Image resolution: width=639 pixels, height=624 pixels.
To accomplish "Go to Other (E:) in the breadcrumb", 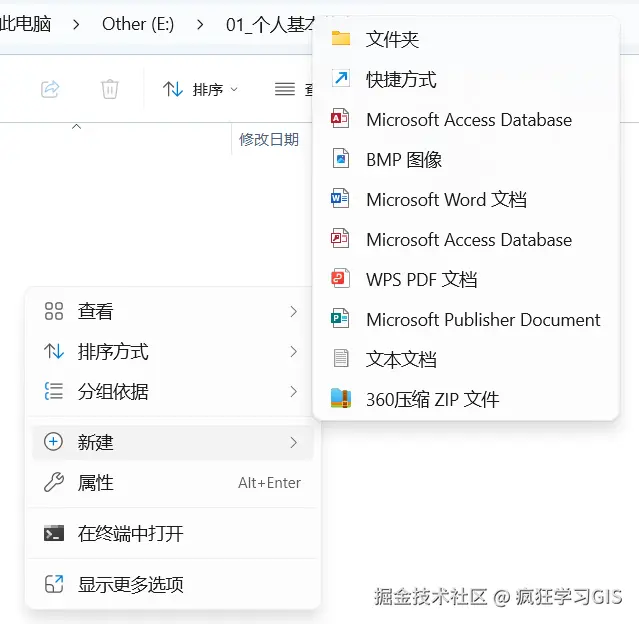I will pyautogui.click(x=138, y=24).
